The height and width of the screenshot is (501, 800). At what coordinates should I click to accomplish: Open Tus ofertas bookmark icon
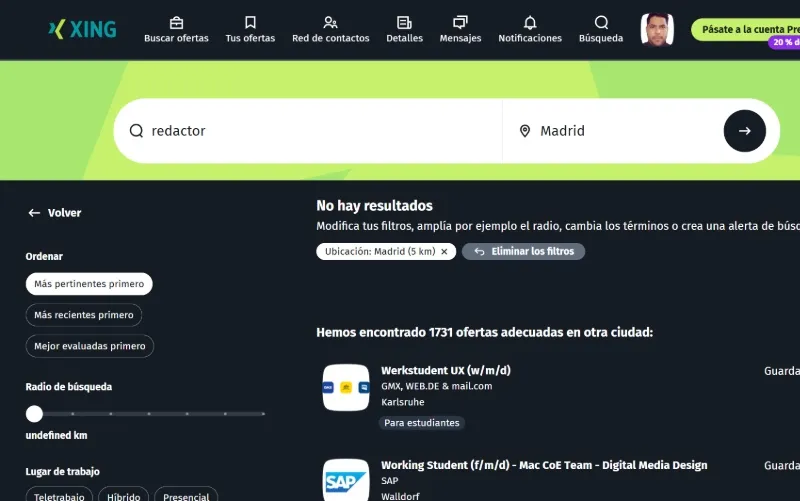(x=250, y=23)
